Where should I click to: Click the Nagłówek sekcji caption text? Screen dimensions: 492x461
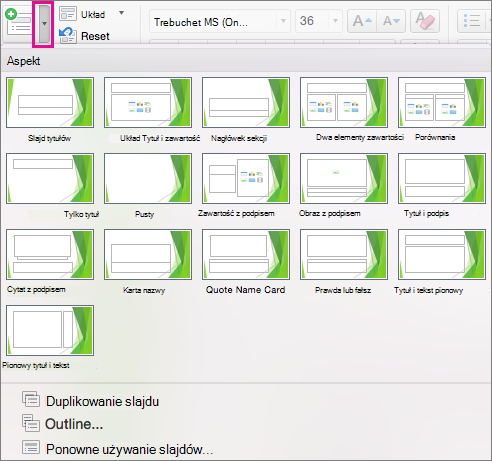[239, 138]
